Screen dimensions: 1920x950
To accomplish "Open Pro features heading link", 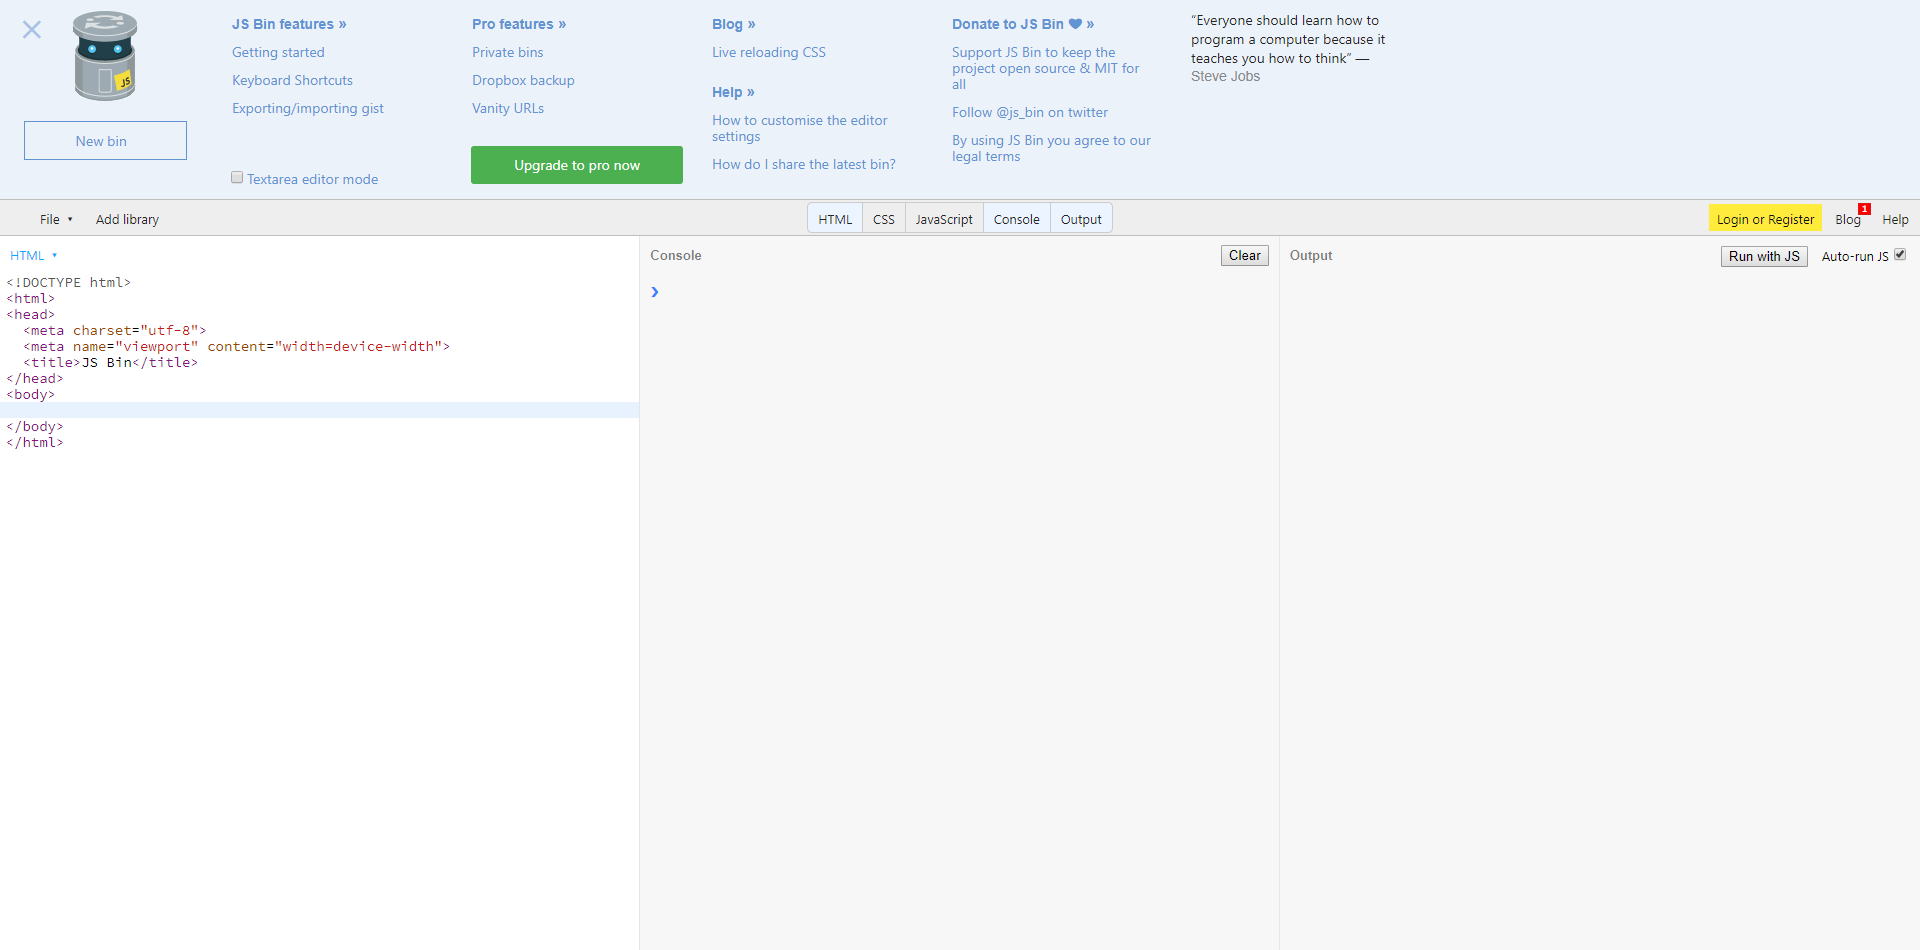I will click(x=519, y=24).
